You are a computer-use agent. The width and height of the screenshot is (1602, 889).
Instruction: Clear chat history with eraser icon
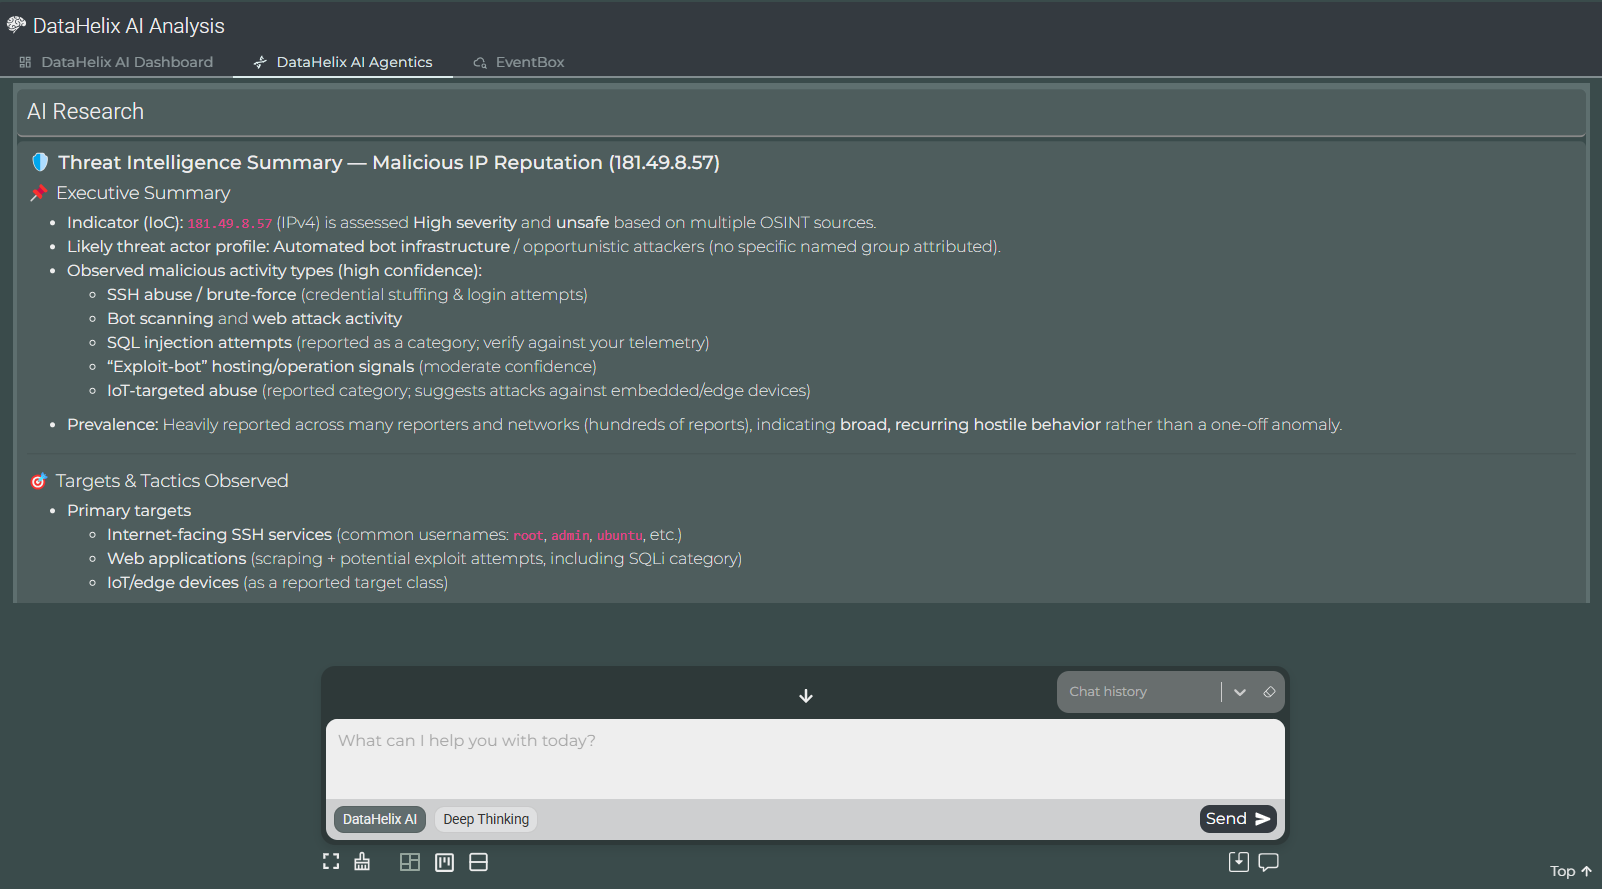click(1269, 692)
